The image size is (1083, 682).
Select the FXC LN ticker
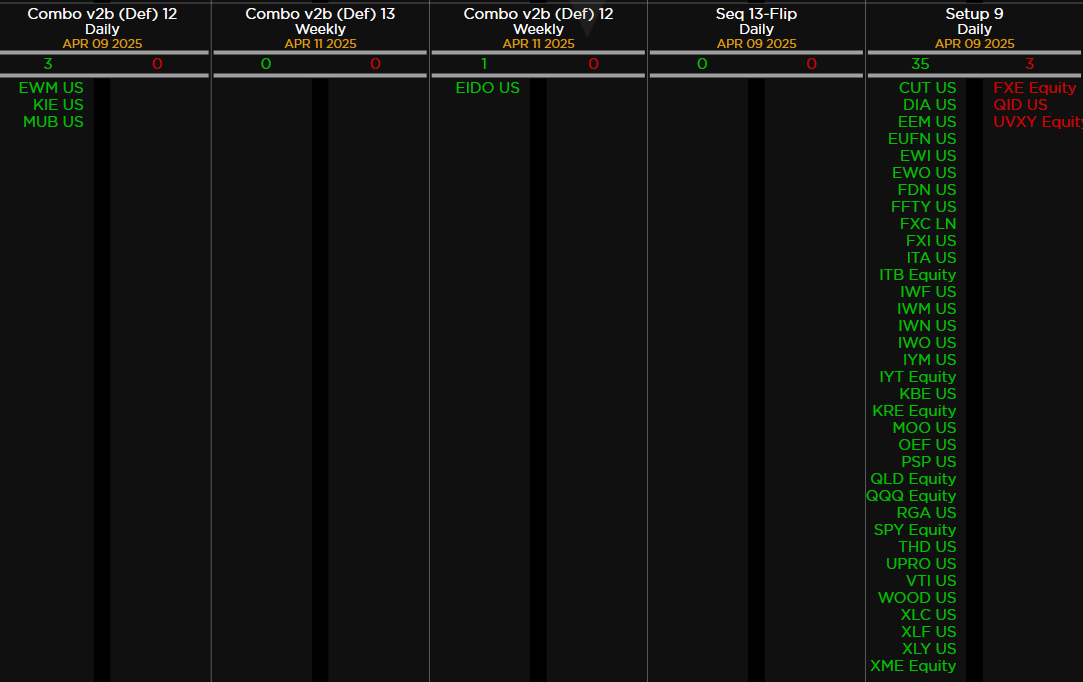(928, 224)
